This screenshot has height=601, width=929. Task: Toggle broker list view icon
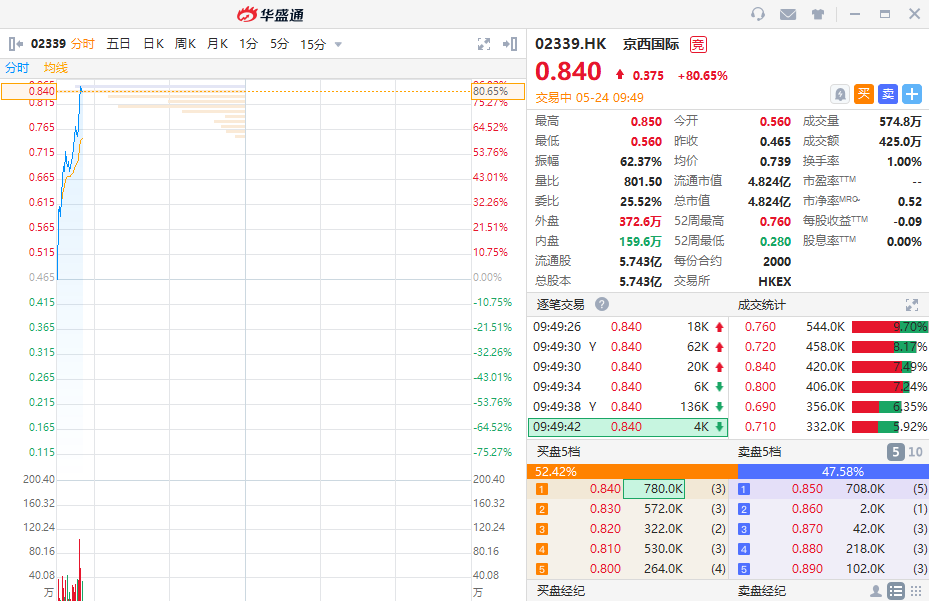(896, 591)
